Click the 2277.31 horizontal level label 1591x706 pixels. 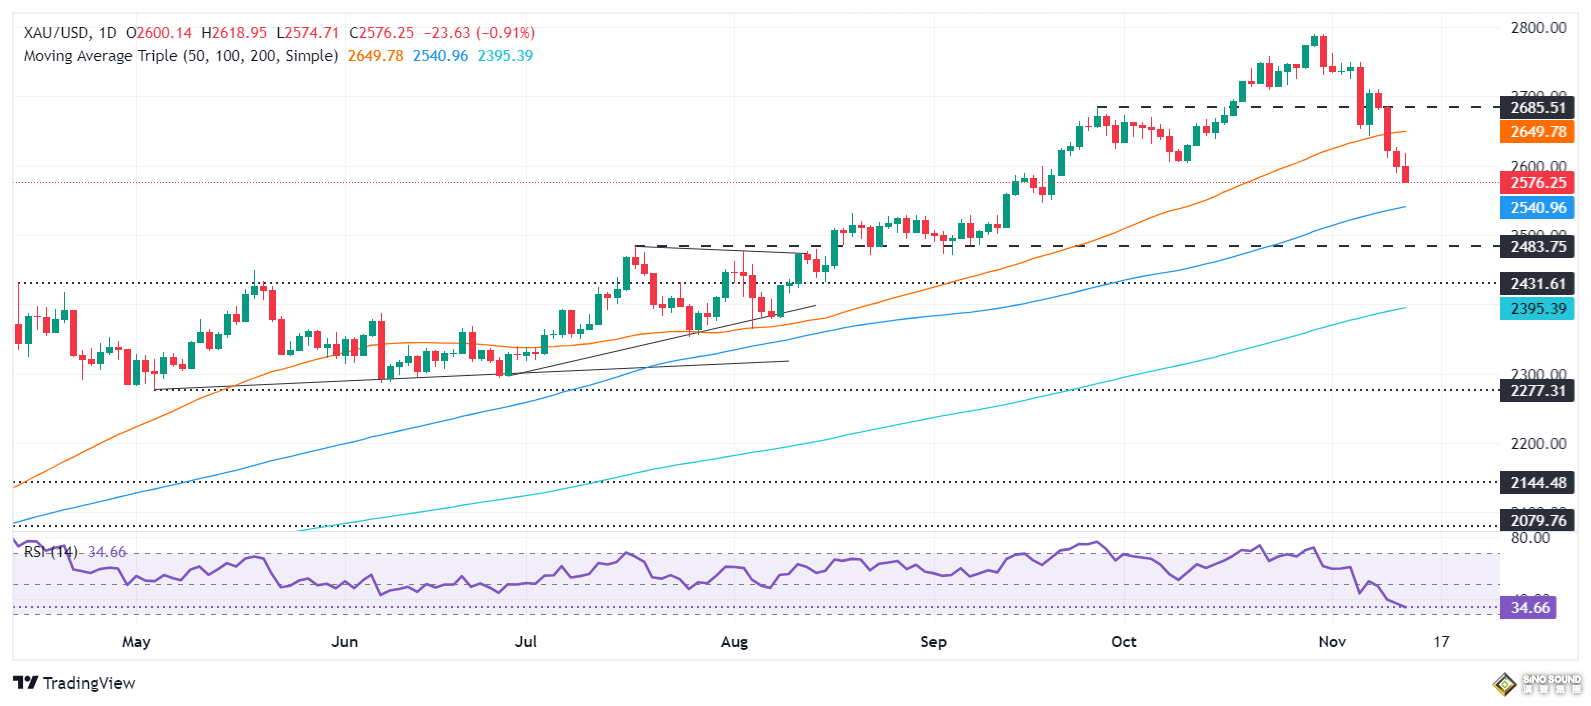[x=1537, y=391]
